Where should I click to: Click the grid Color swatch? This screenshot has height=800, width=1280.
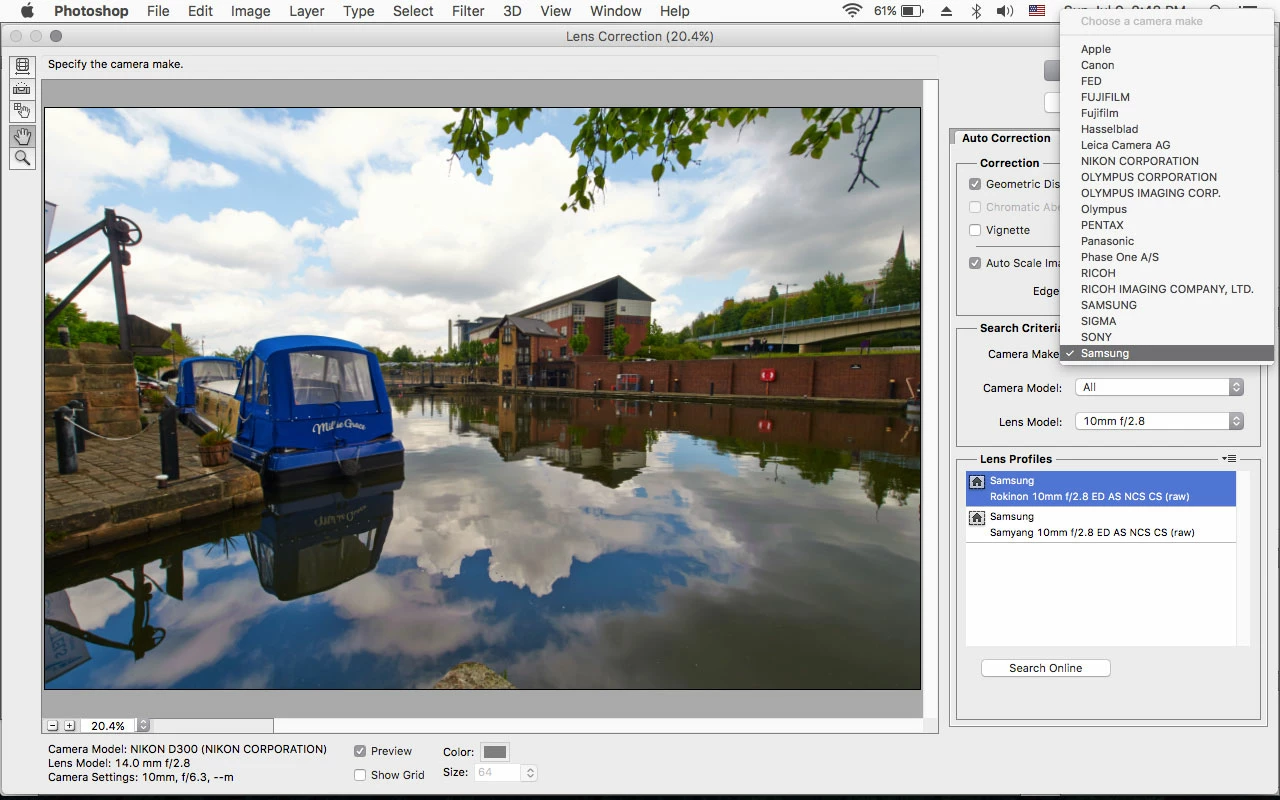coord(495,752)
